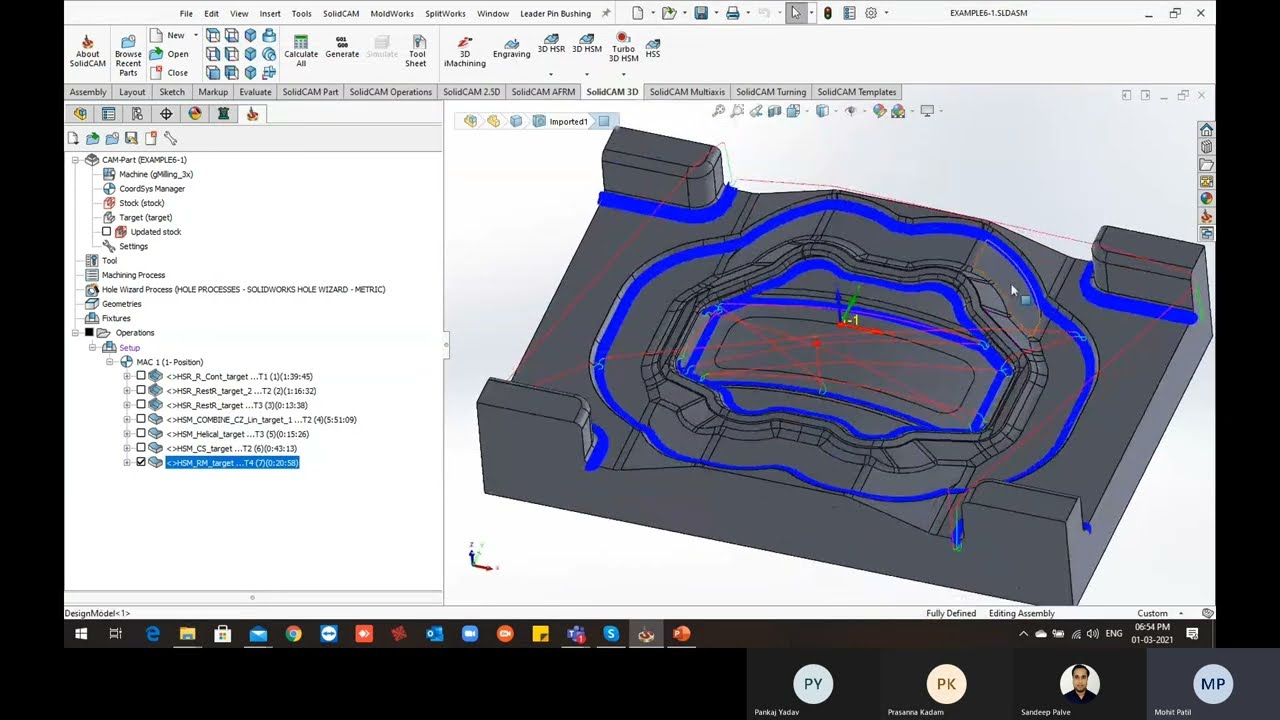Open the 3D HSR dropdown arrow

pyautogui.click(x=551, y=74)
